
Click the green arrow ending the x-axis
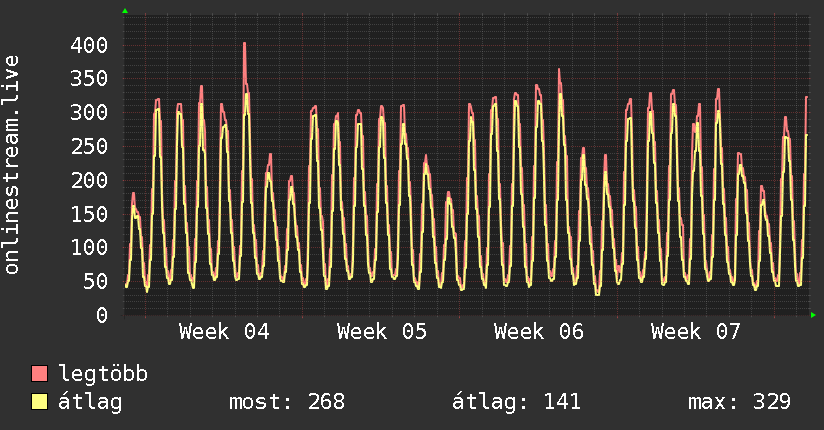click(813, 315)
